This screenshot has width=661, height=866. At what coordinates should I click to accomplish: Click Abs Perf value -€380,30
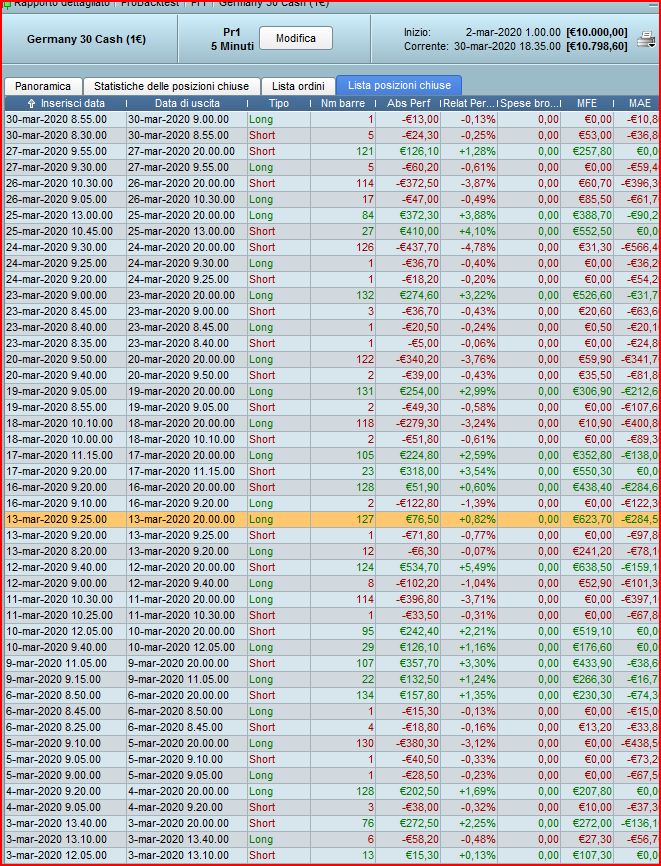(x=417, y=744)
